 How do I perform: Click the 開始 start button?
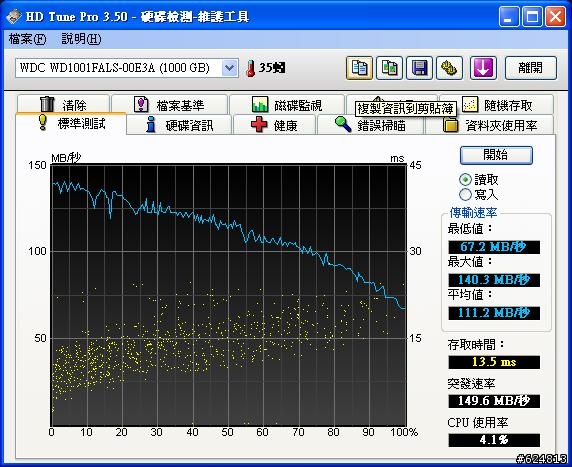point(496,155)
